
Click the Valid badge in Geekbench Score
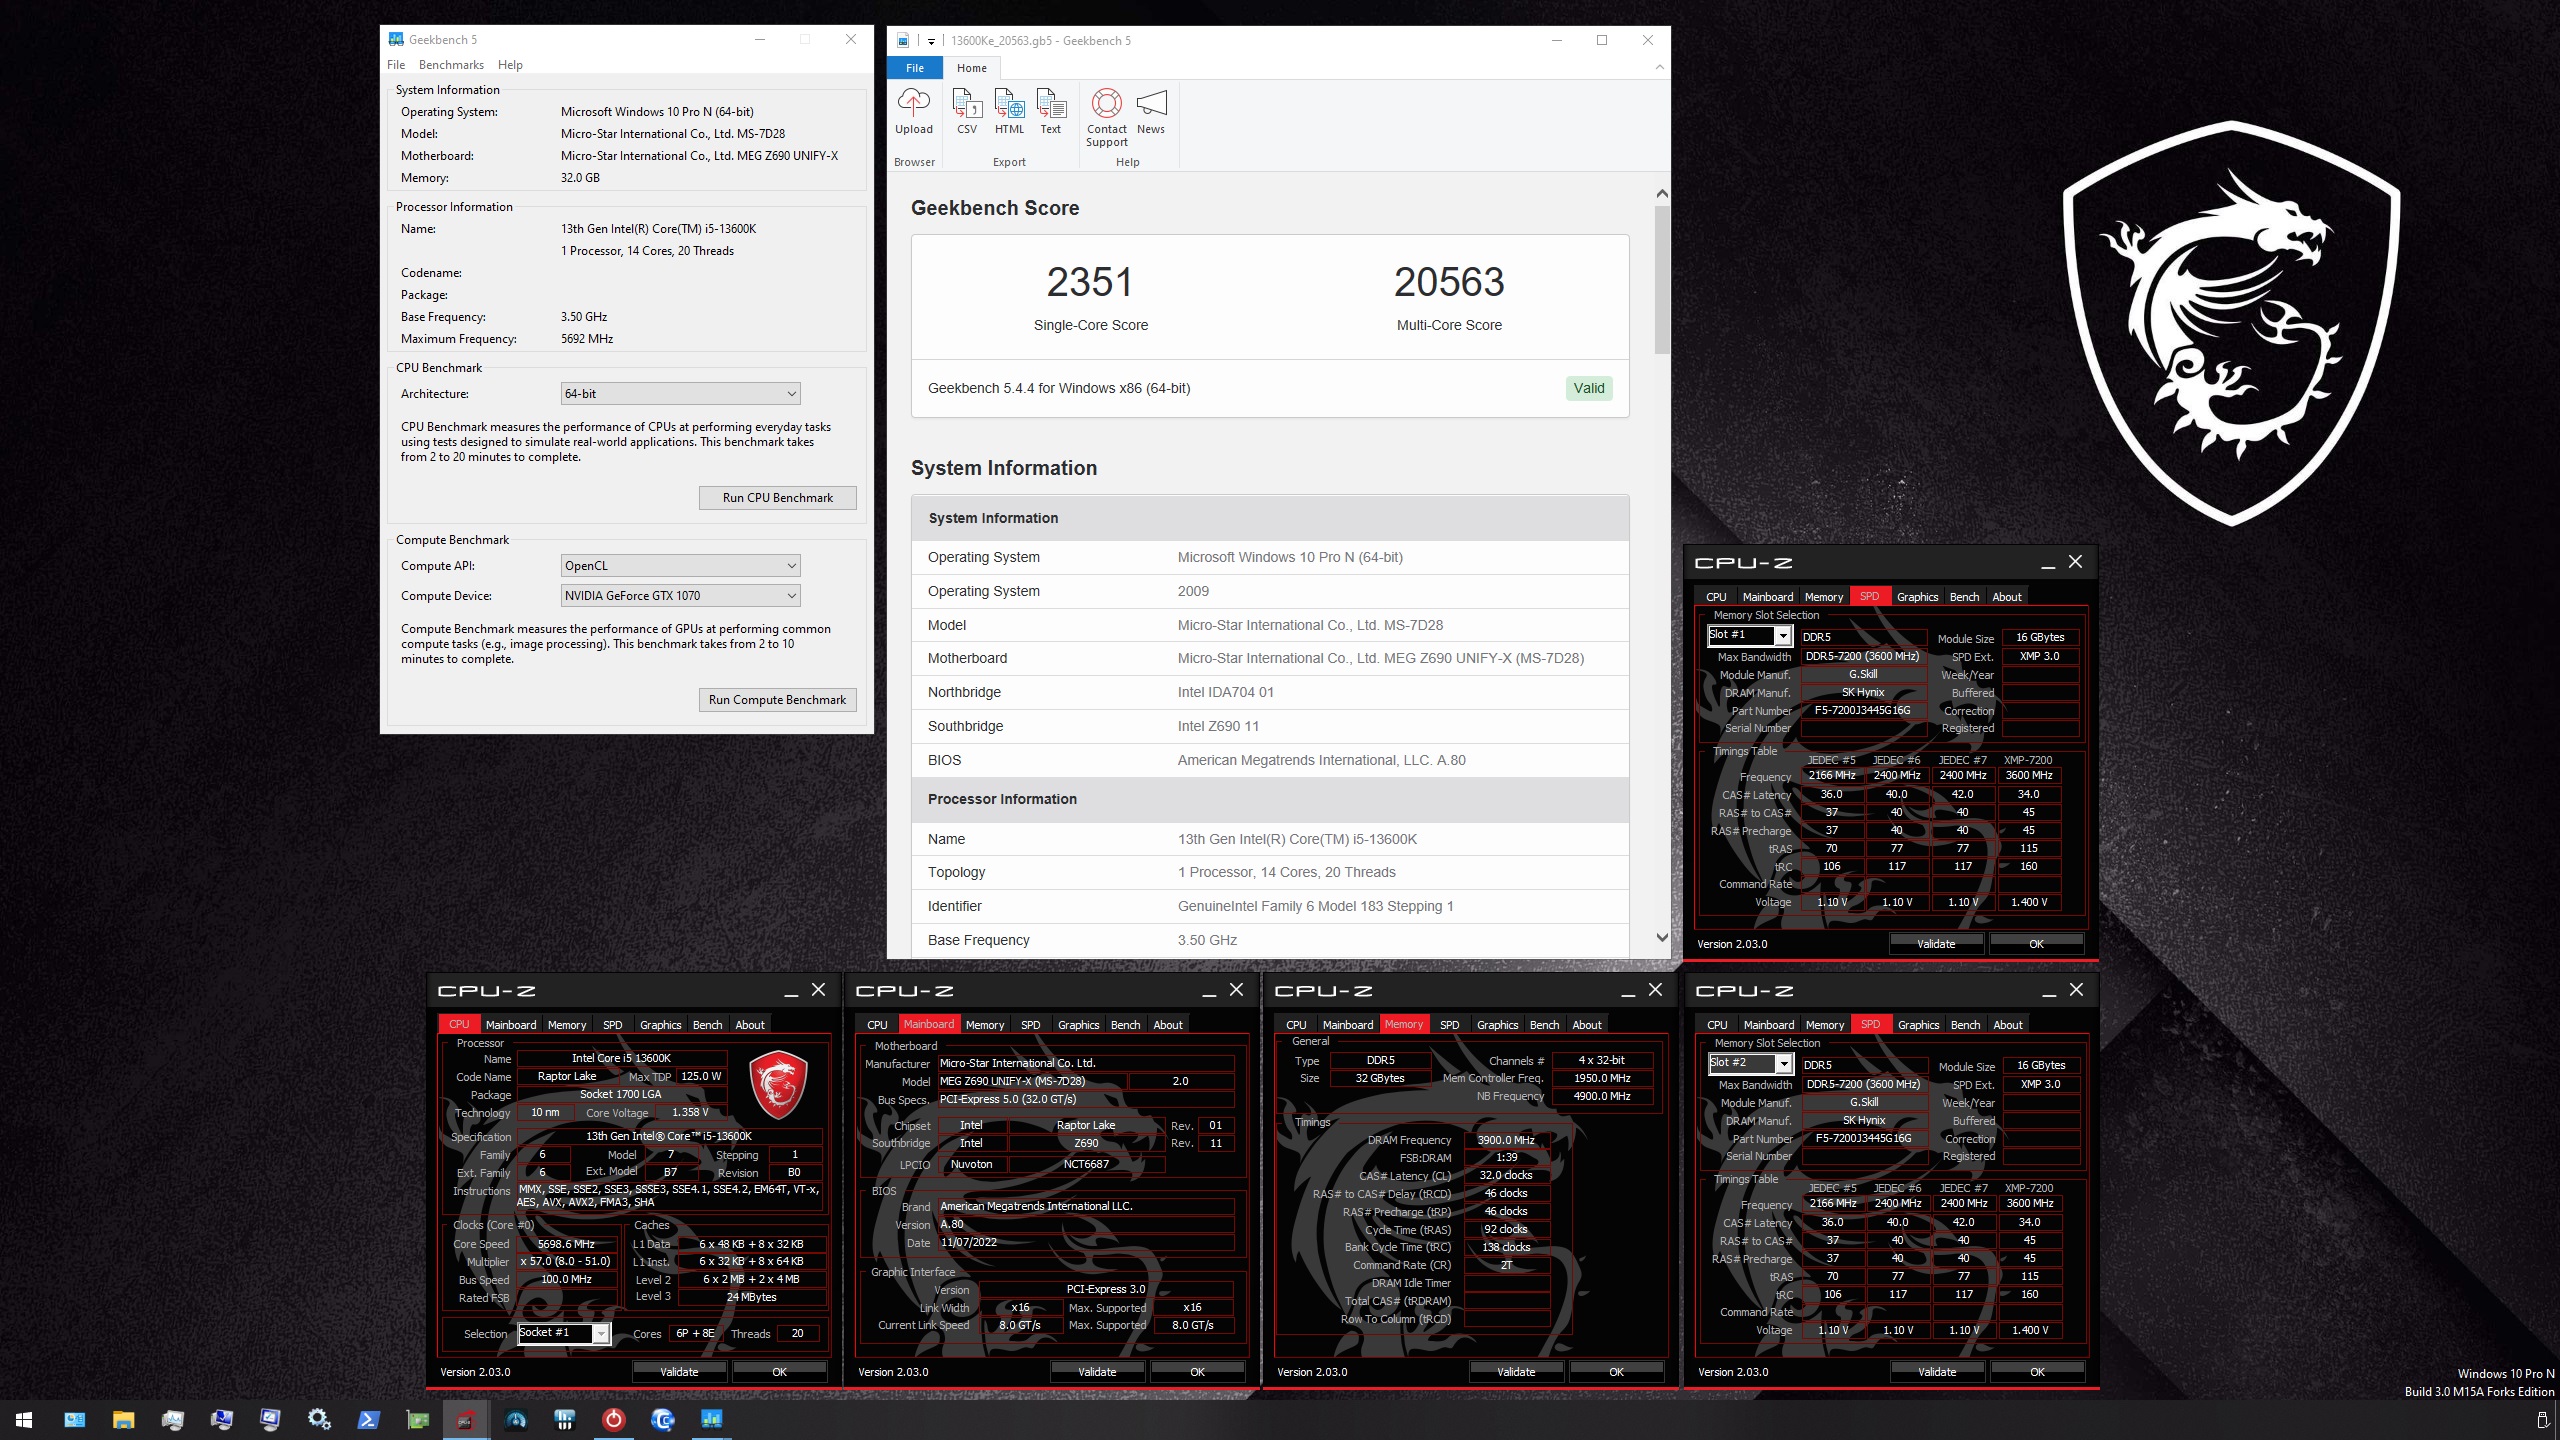coord(1588,388)
